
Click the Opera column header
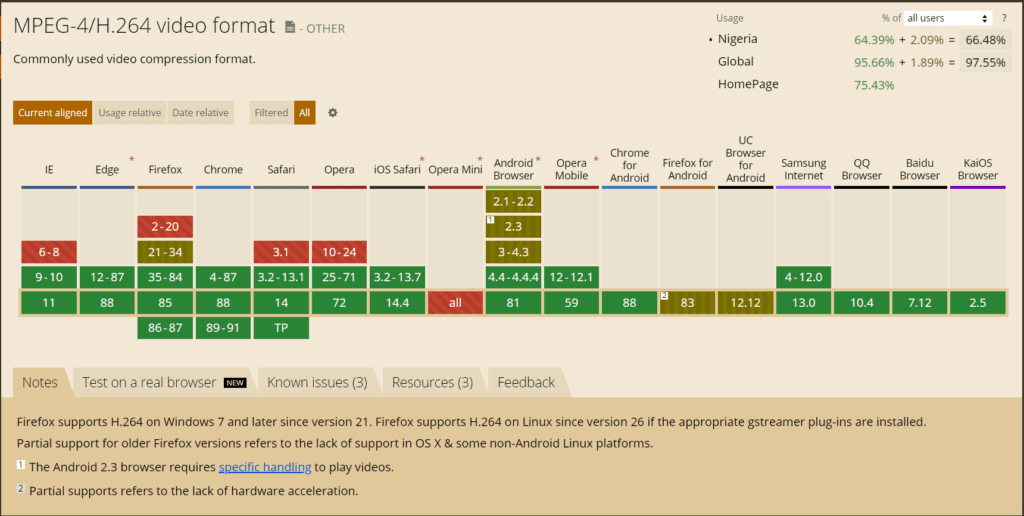click(340, 170)
